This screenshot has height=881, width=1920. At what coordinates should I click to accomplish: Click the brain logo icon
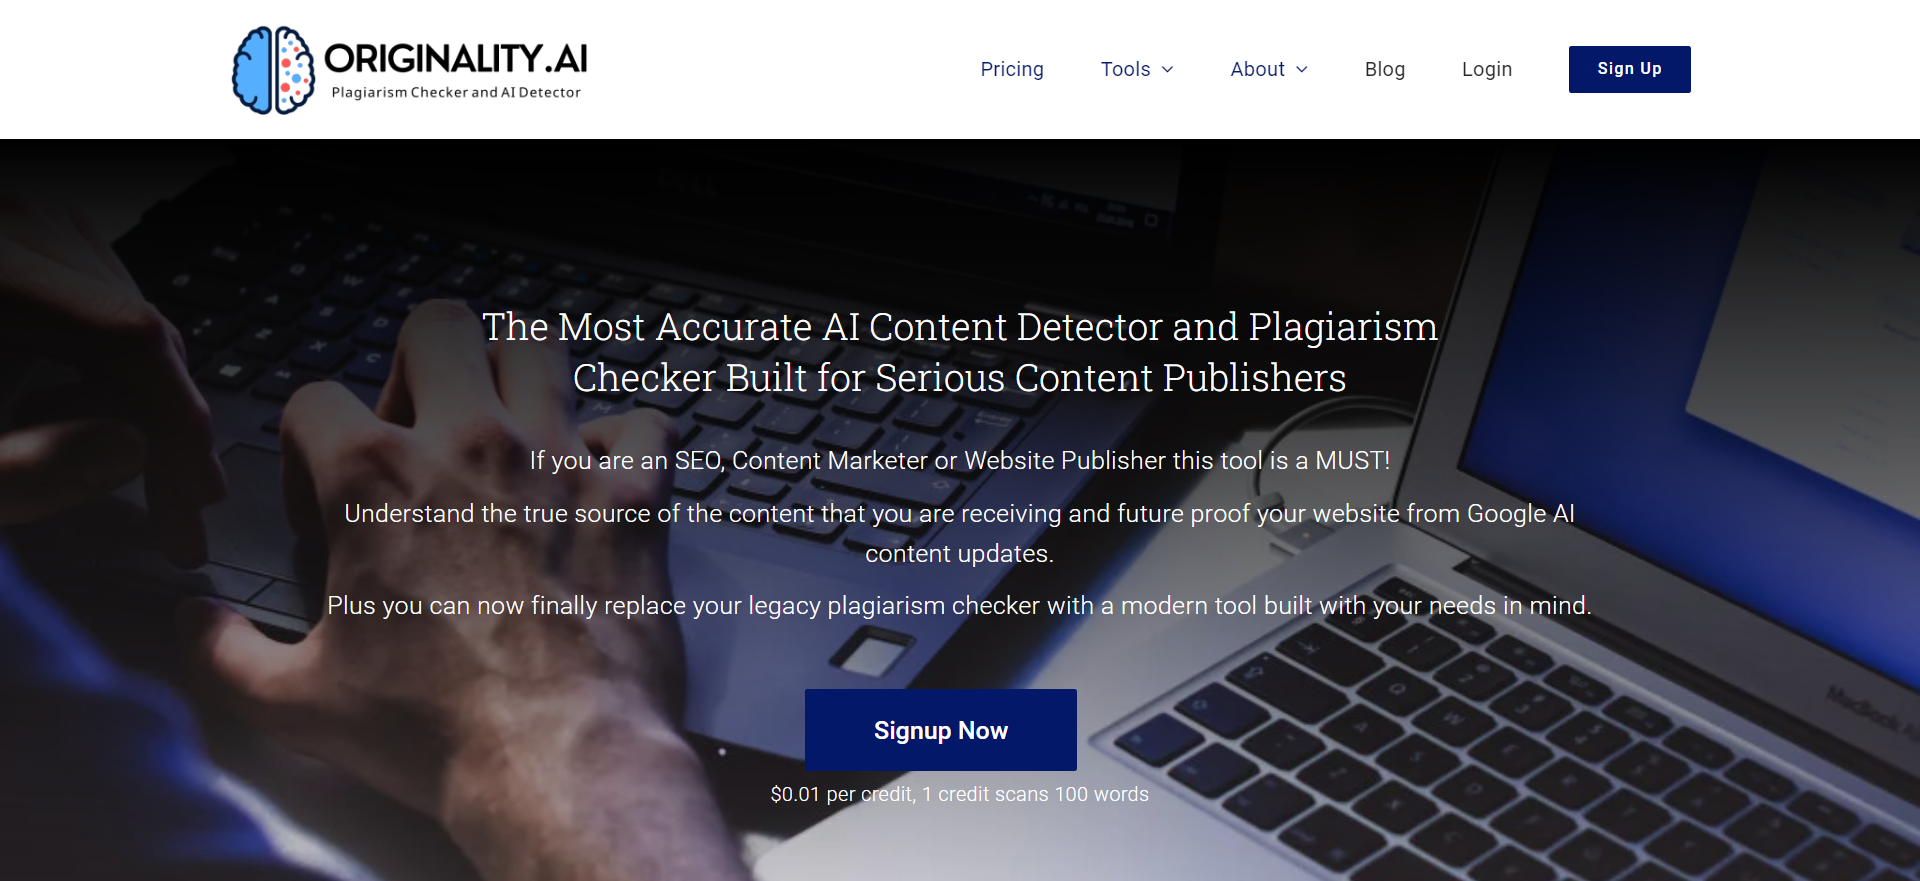[273, 70]
